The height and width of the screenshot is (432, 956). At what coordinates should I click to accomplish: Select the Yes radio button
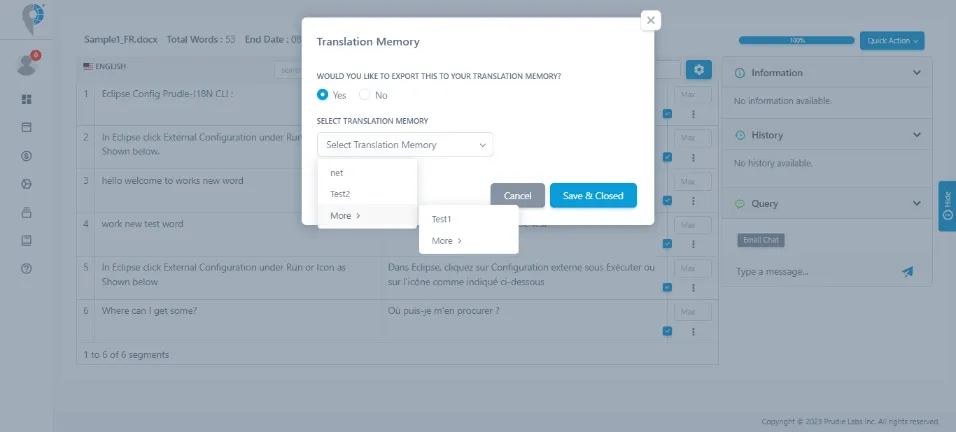tap(323, 94)
